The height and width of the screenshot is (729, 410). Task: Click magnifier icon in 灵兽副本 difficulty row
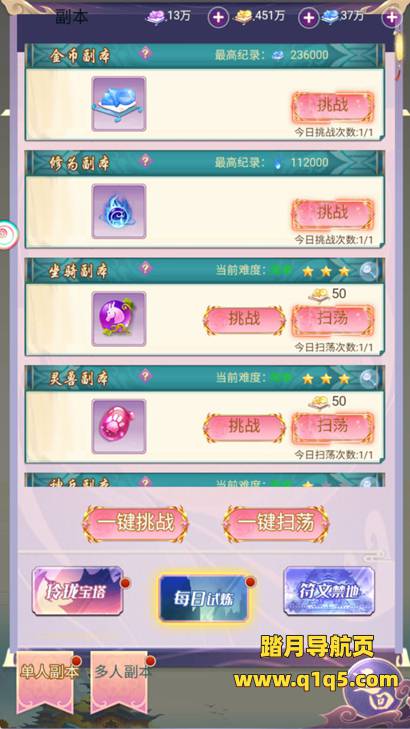tap(369, 378)
